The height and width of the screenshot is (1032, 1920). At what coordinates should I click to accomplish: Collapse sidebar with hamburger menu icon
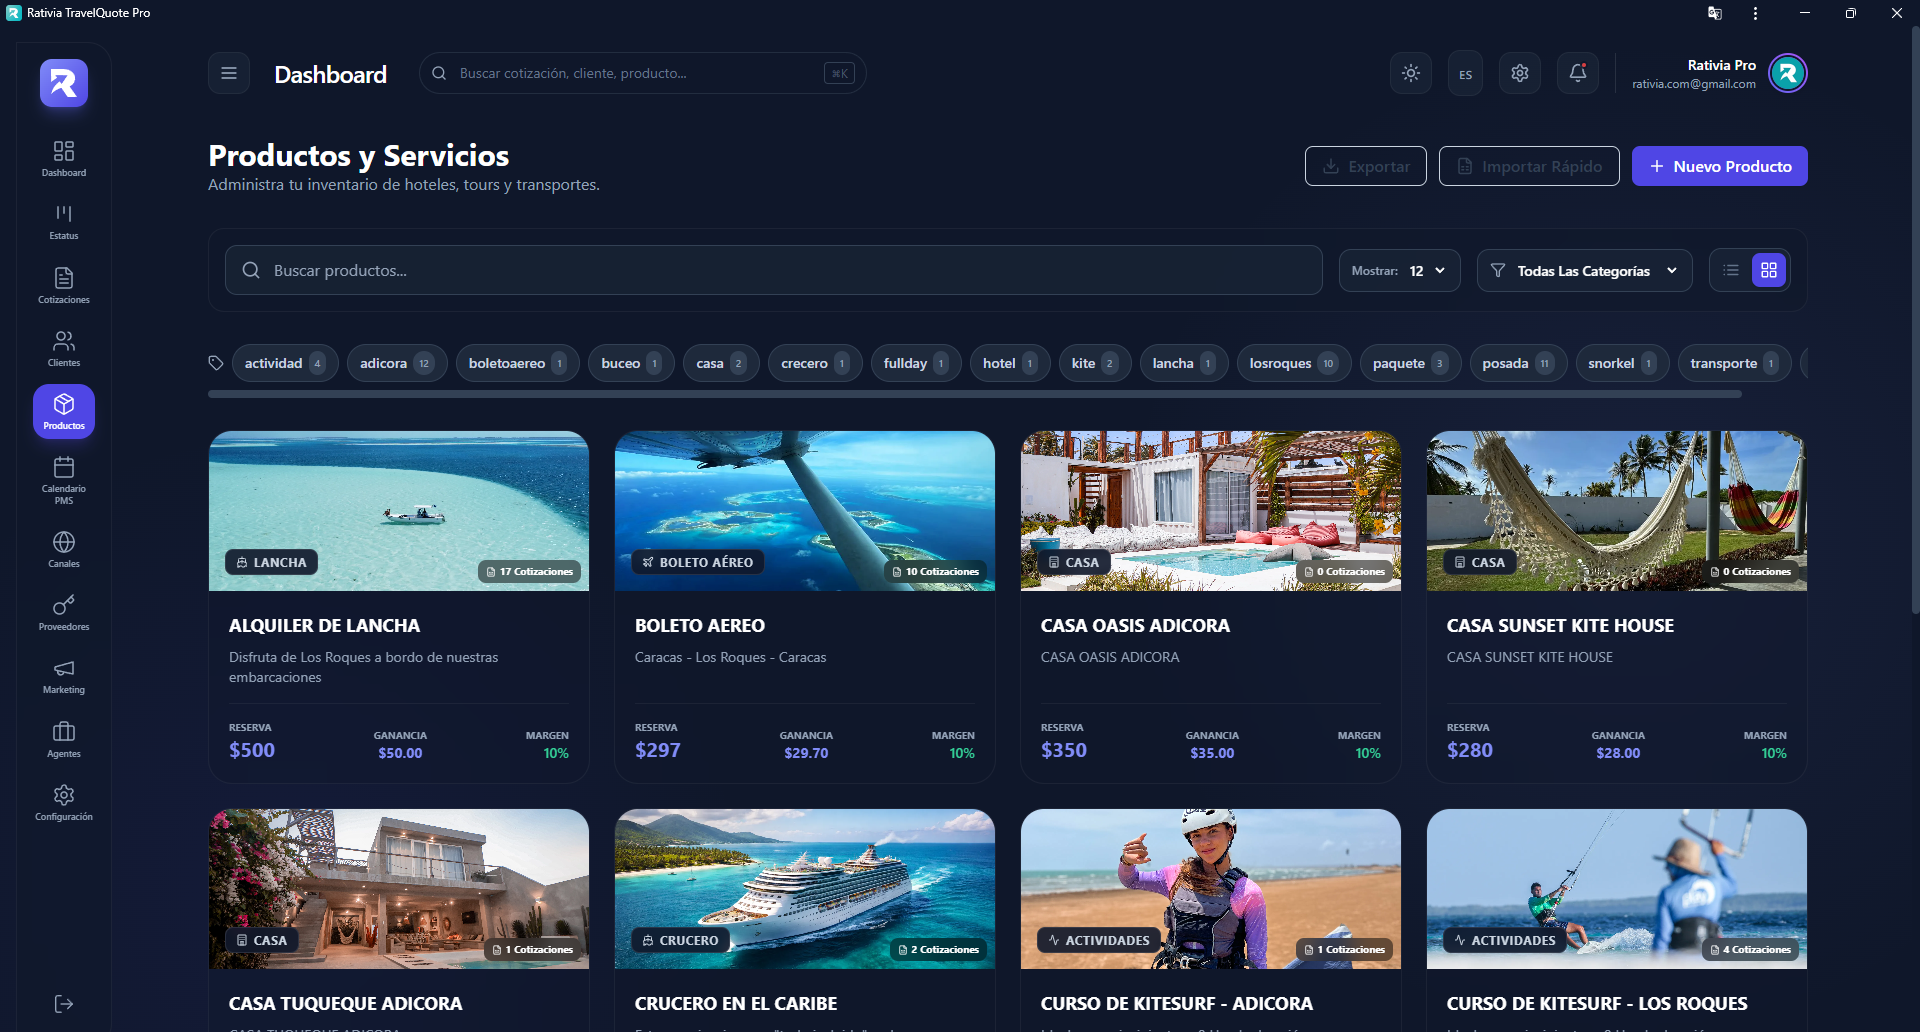(229, 73)
